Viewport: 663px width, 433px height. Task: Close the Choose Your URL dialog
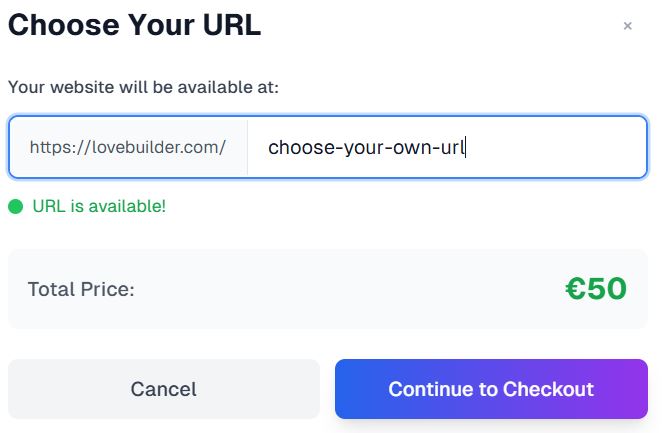(x=627, y=27)
